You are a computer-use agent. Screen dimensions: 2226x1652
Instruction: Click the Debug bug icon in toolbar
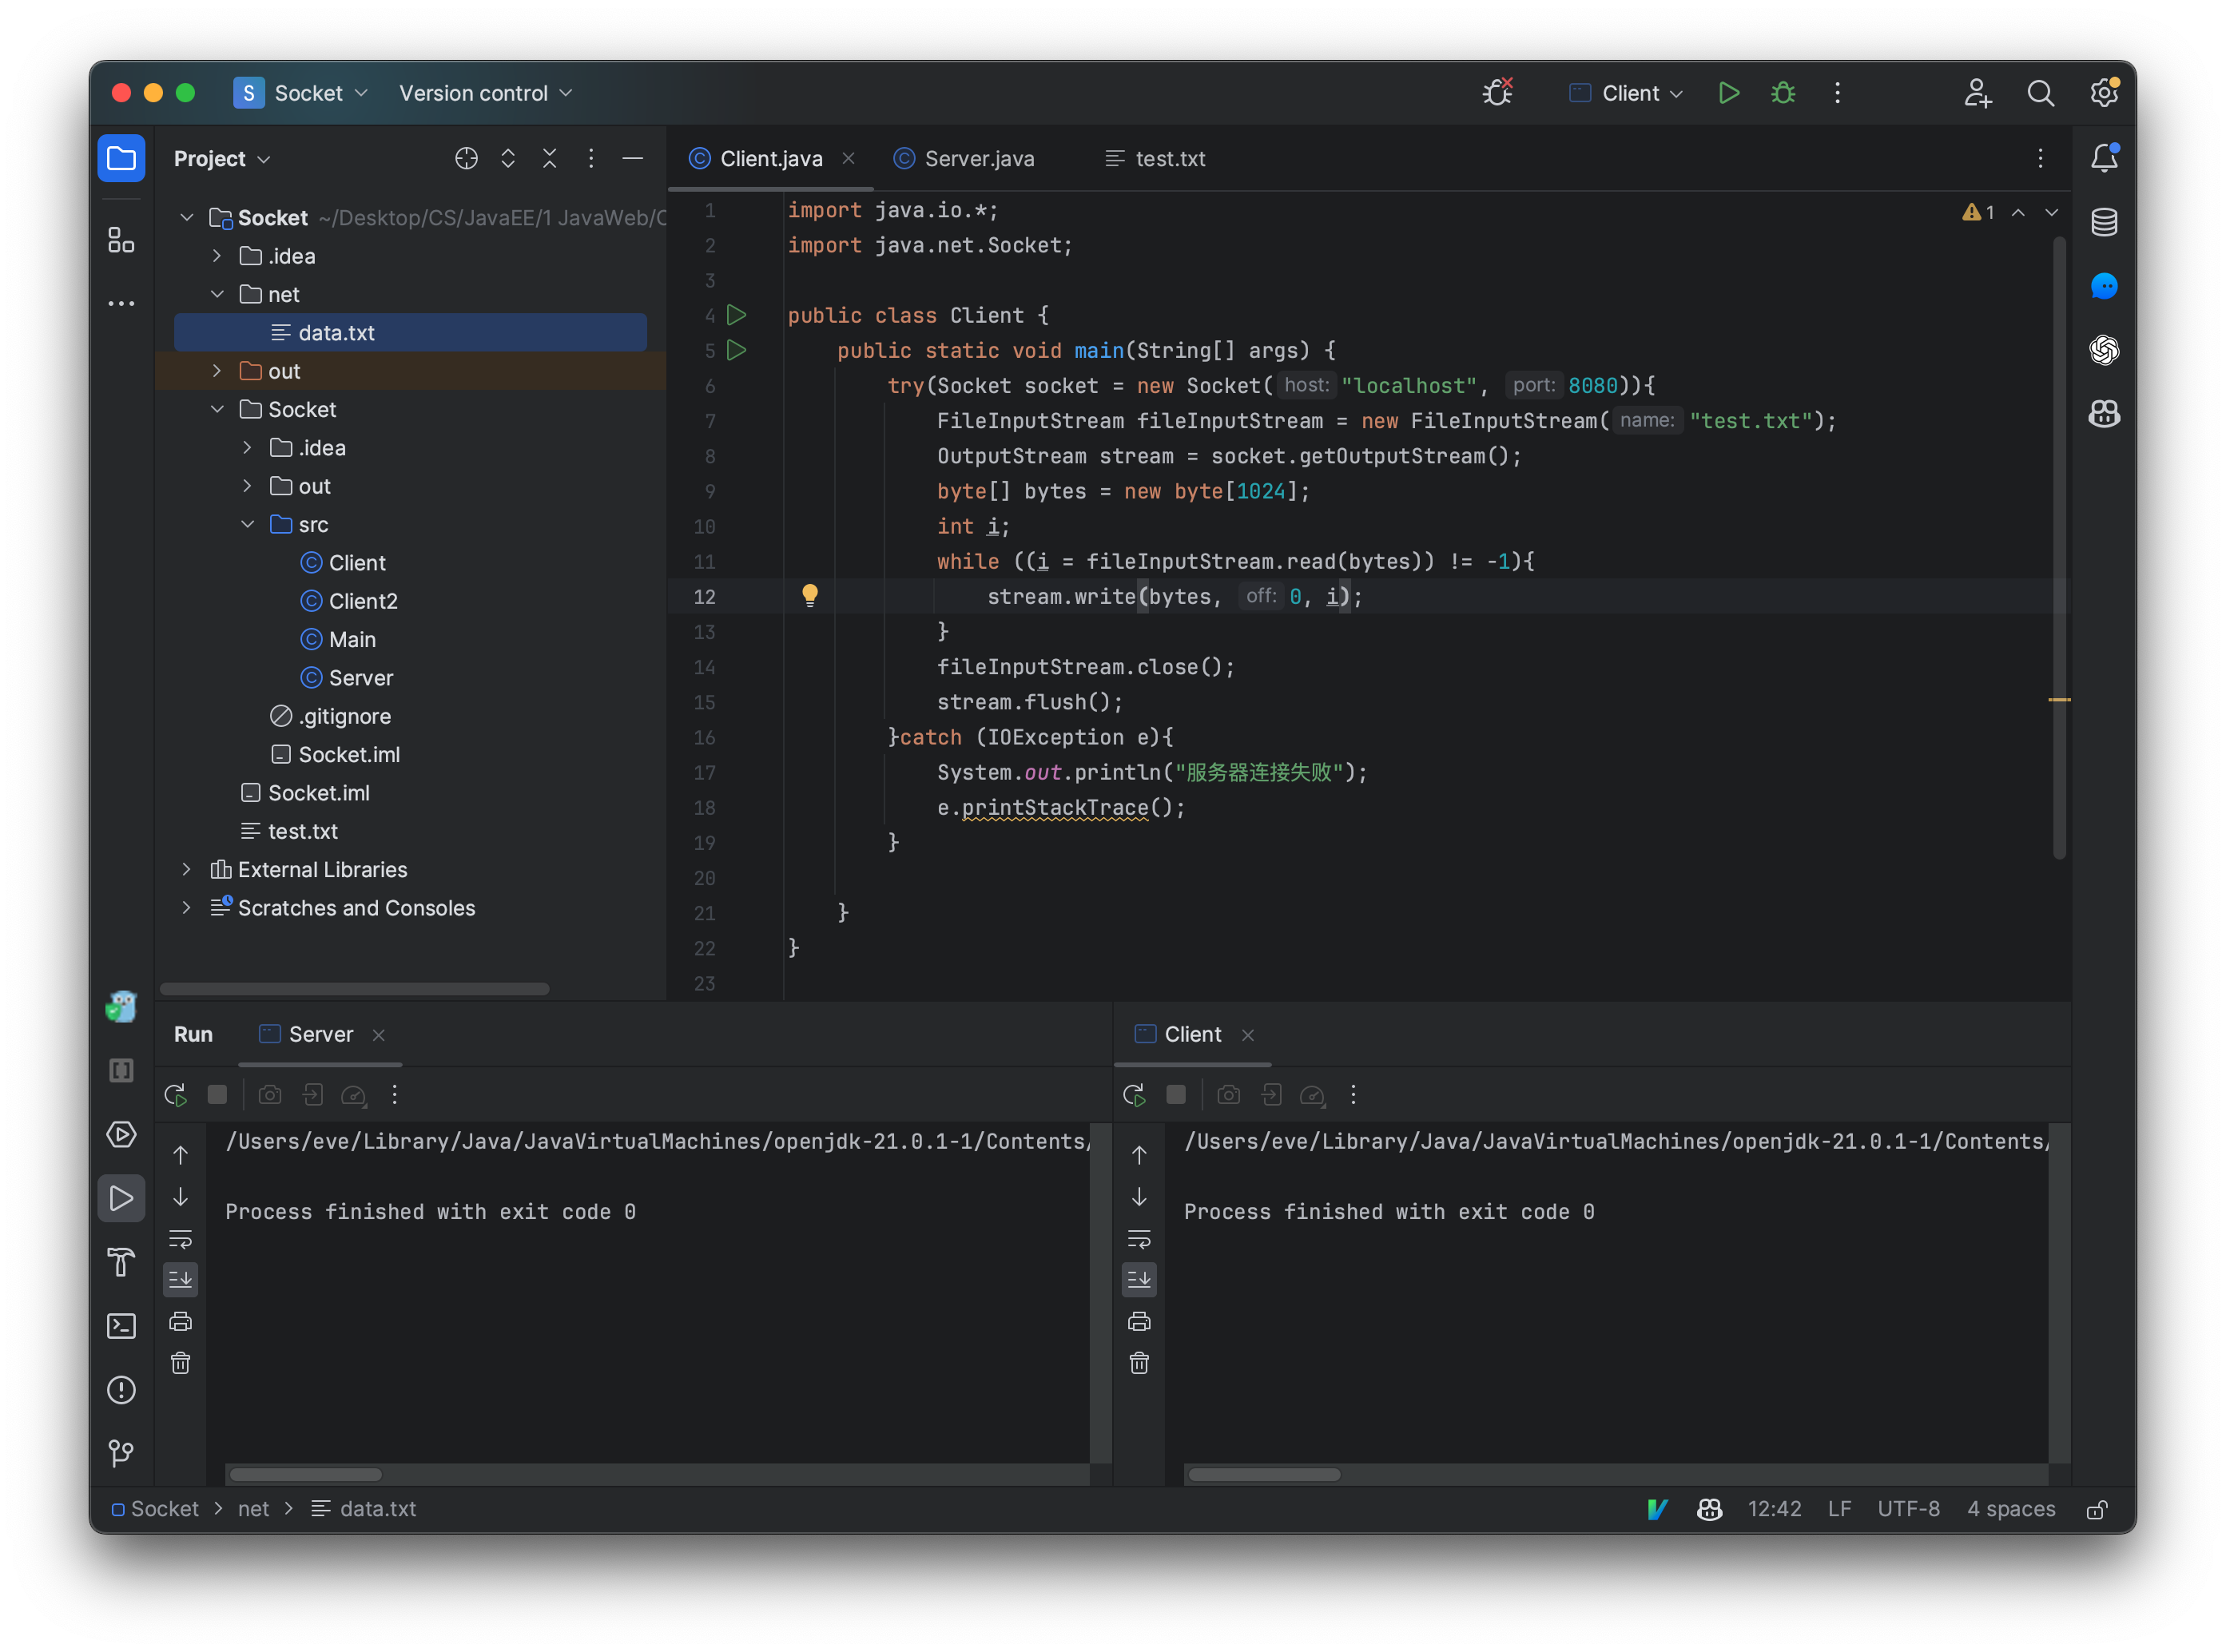tap(1783, 93)
